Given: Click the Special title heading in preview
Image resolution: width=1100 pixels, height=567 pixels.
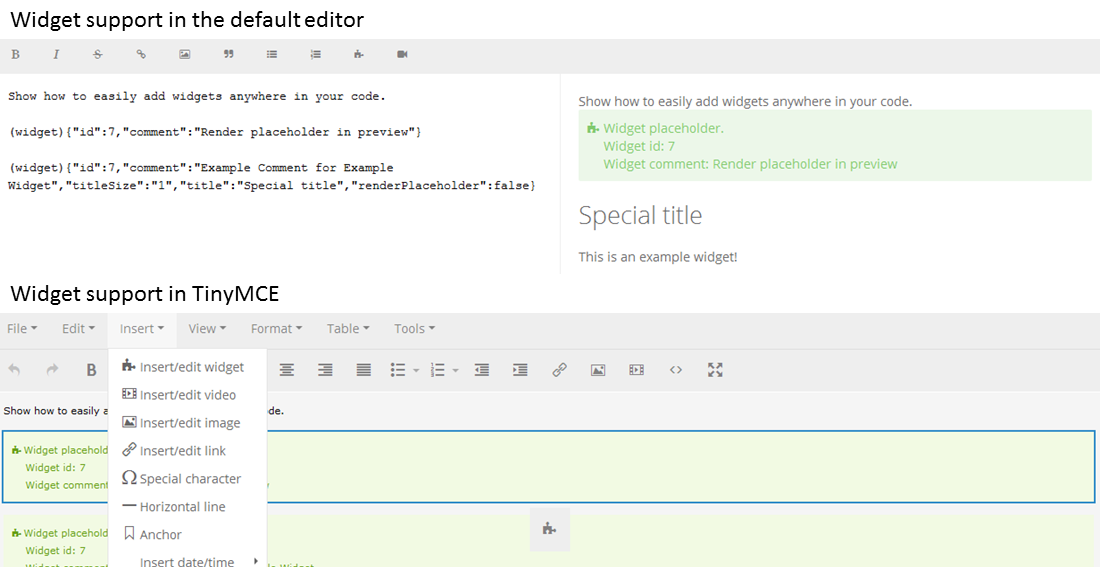Looking at the screenshot, I should [640, 215].
